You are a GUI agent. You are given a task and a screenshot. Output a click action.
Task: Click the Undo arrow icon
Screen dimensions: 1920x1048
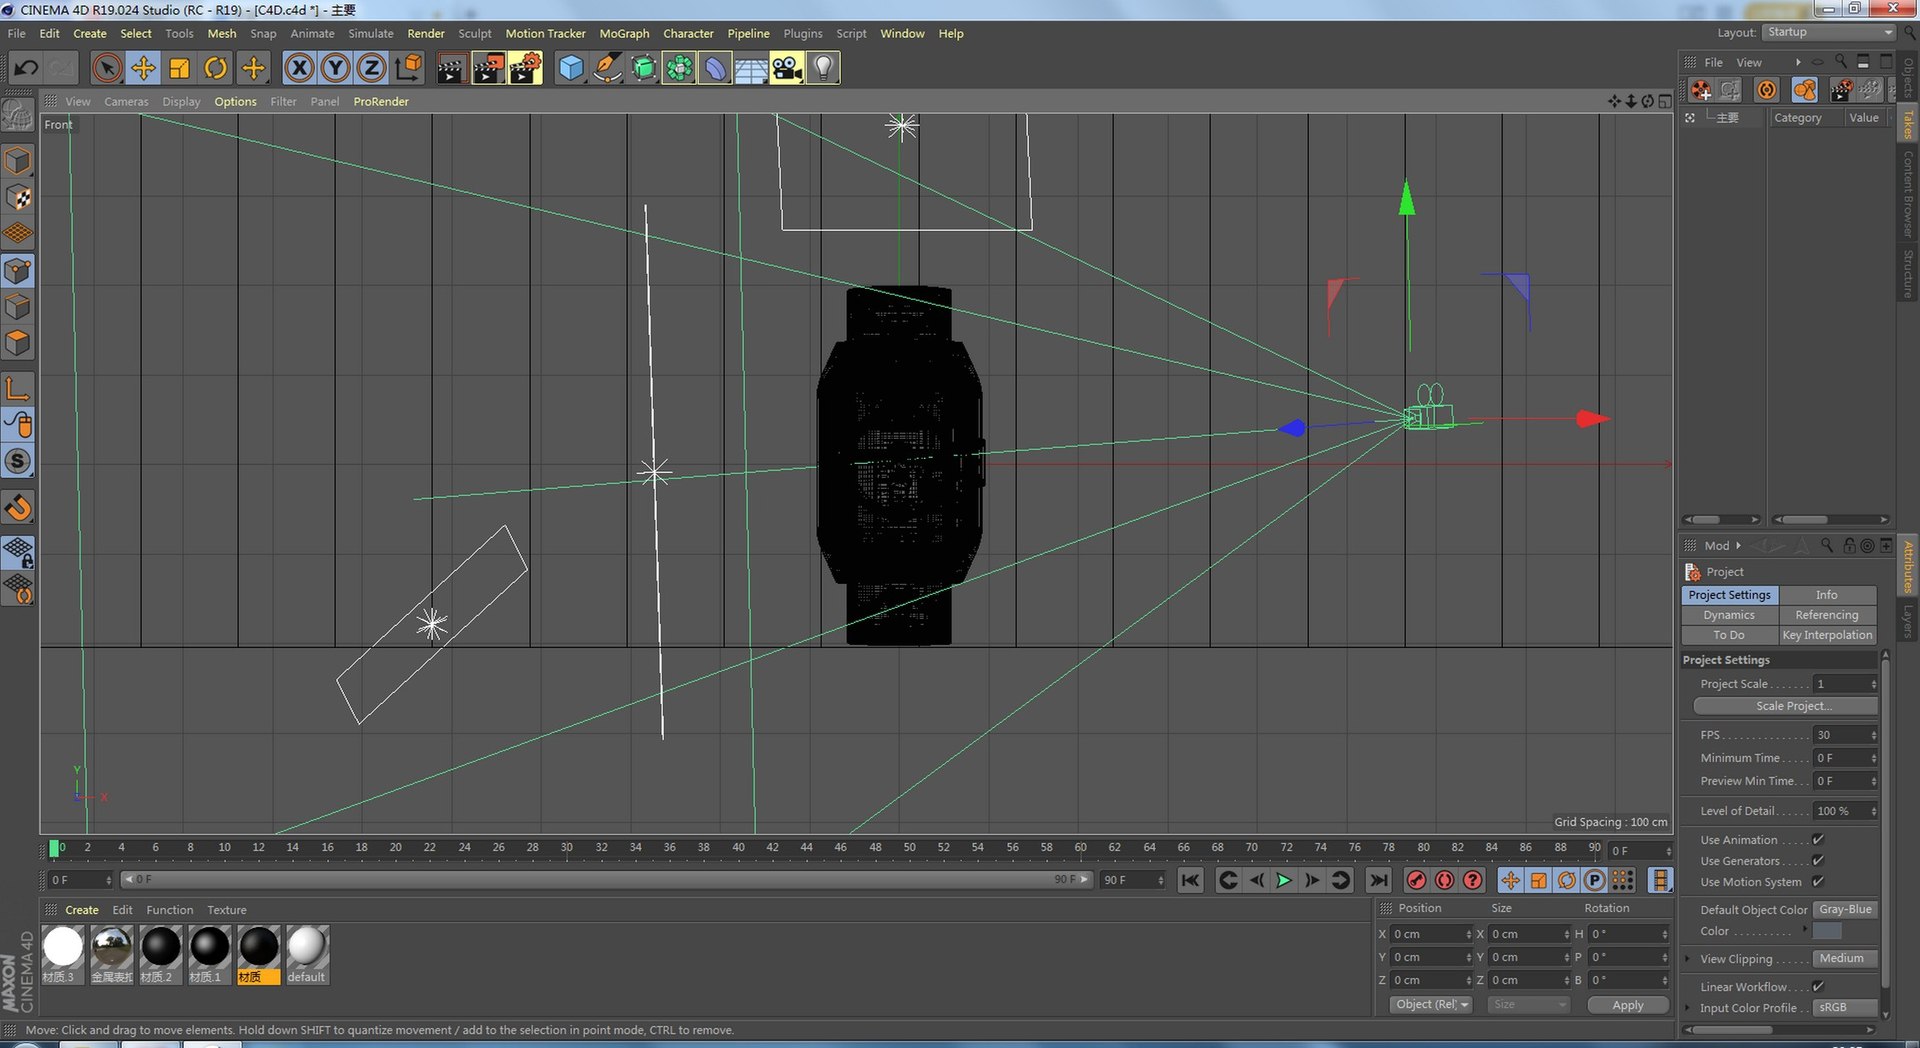[x=26, y=68]
